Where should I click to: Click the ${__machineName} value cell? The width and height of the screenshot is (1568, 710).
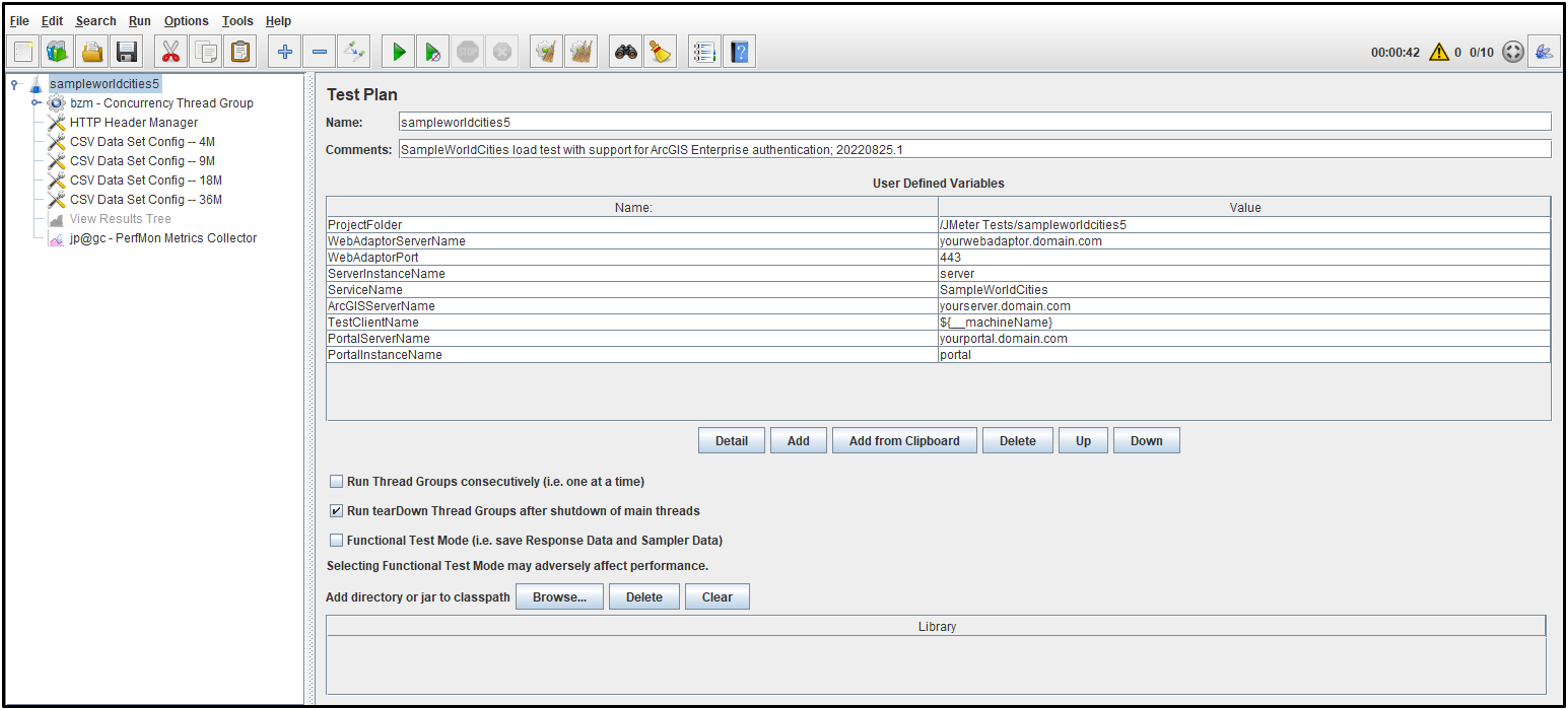tap(1244, 322)
